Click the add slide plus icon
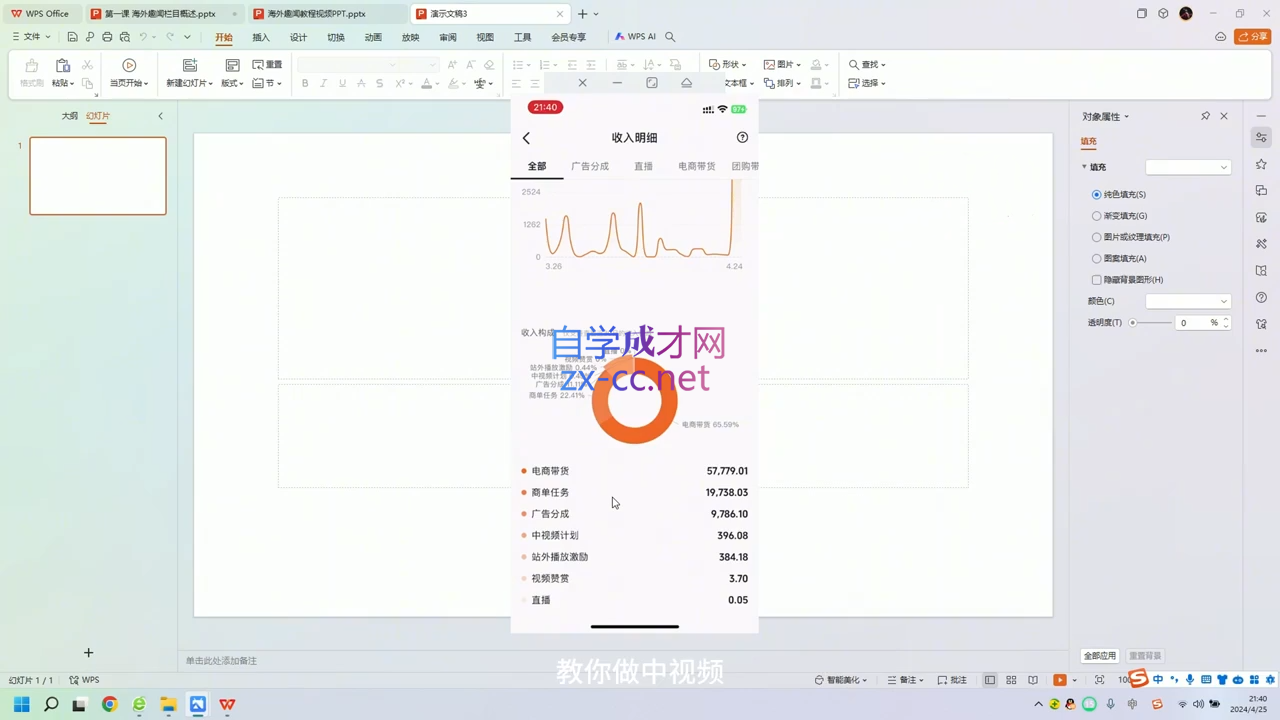Screen dimensions: 1280x720 click(88, 653)
